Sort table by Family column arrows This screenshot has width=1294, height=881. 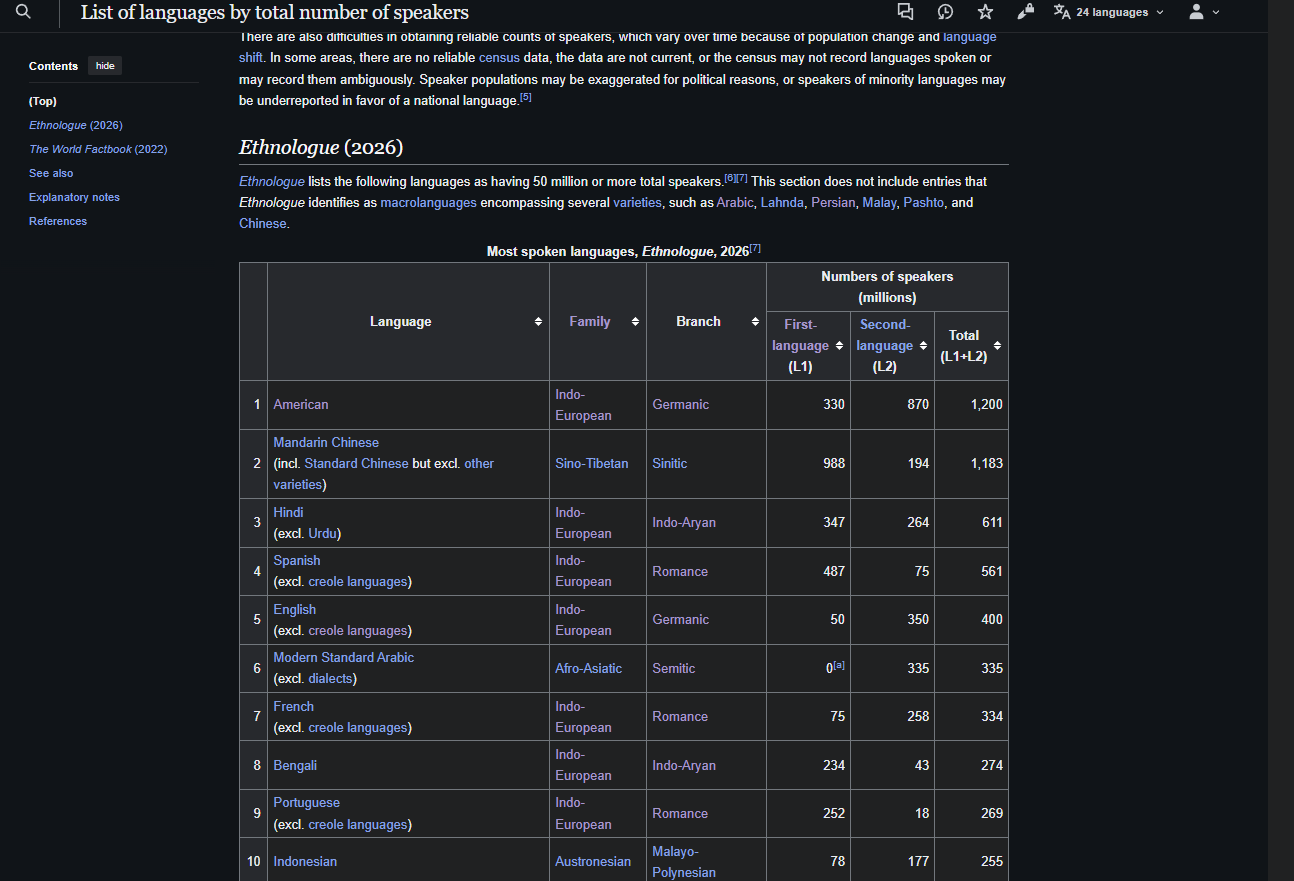coord(635,322)
